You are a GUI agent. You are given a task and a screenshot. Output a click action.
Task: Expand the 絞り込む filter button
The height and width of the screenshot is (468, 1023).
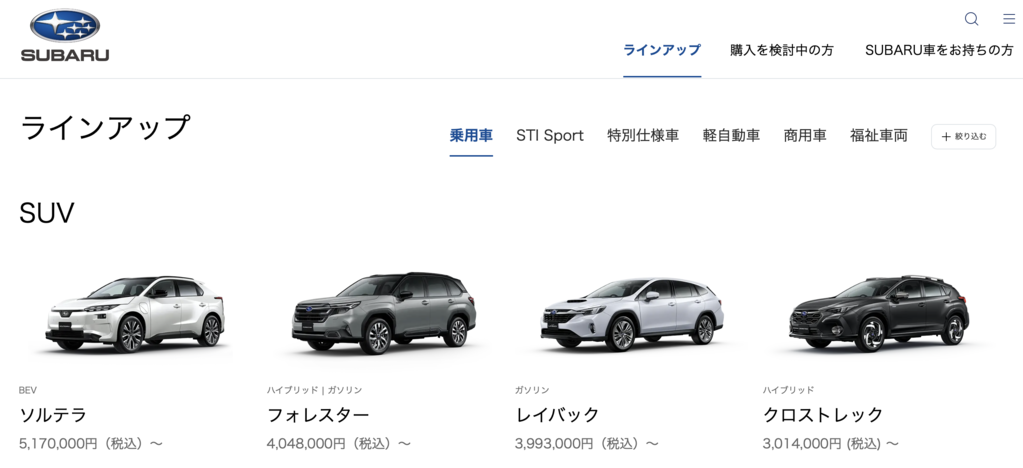pos(963,136)
